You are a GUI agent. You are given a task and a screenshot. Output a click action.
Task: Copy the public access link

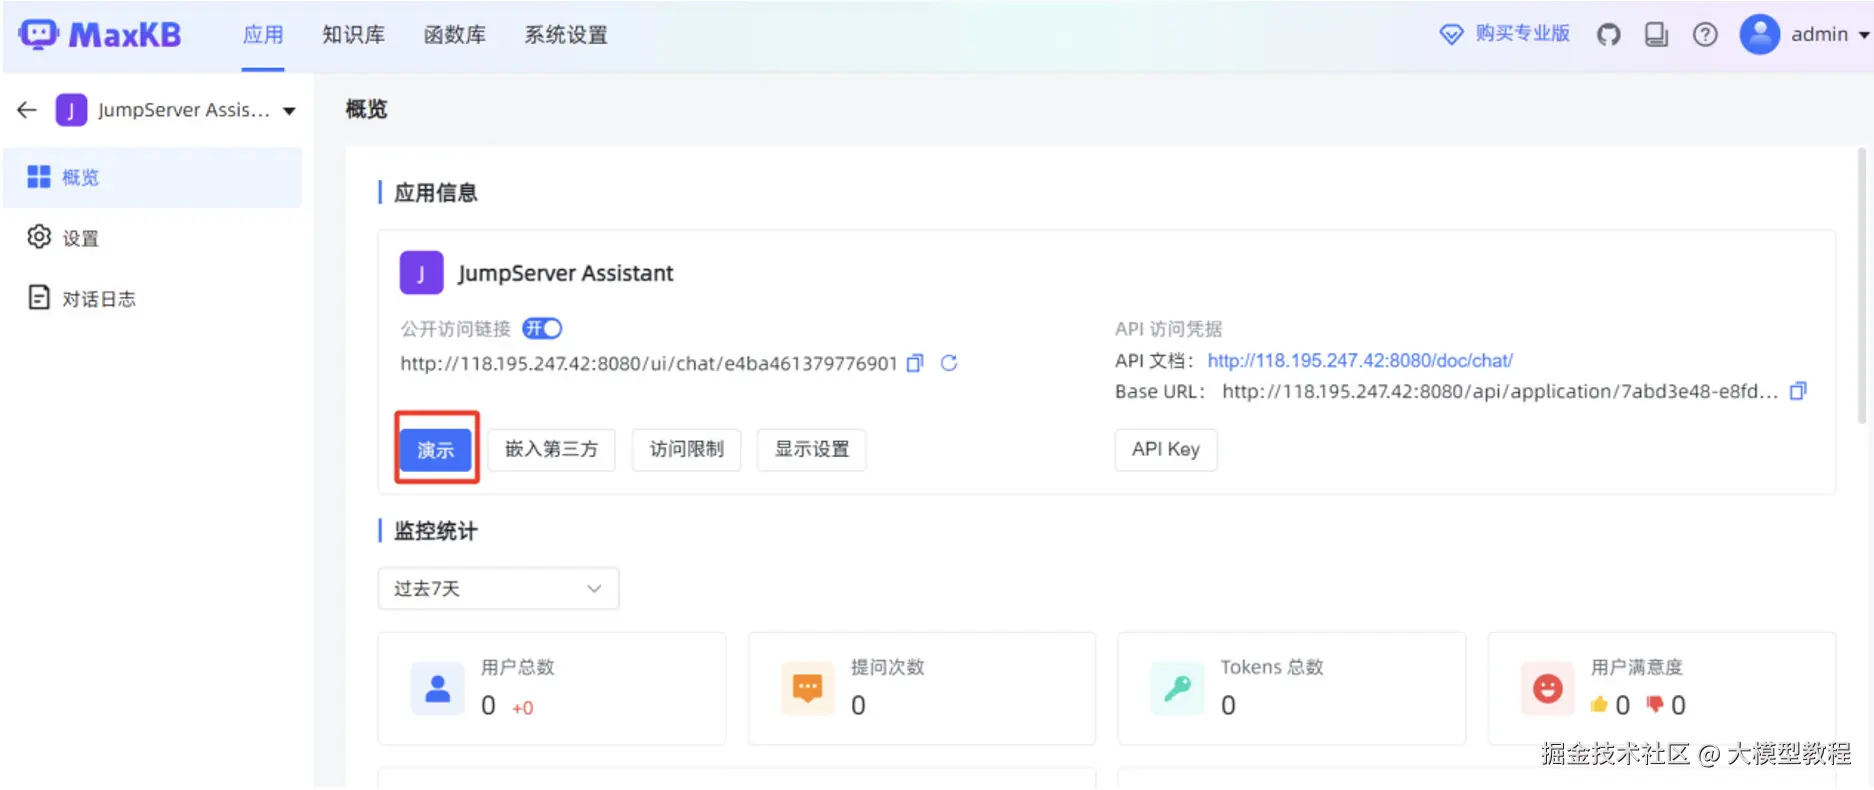pyautogui.click(x=914, y=363)
